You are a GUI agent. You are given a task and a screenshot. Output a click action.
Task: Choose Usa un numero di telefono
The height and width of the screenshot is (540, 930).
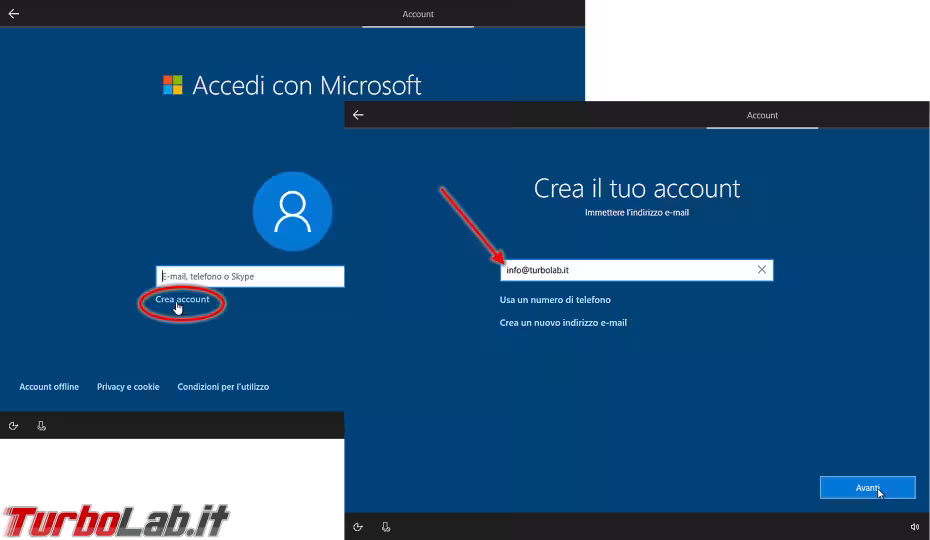[x=555, y=300]
